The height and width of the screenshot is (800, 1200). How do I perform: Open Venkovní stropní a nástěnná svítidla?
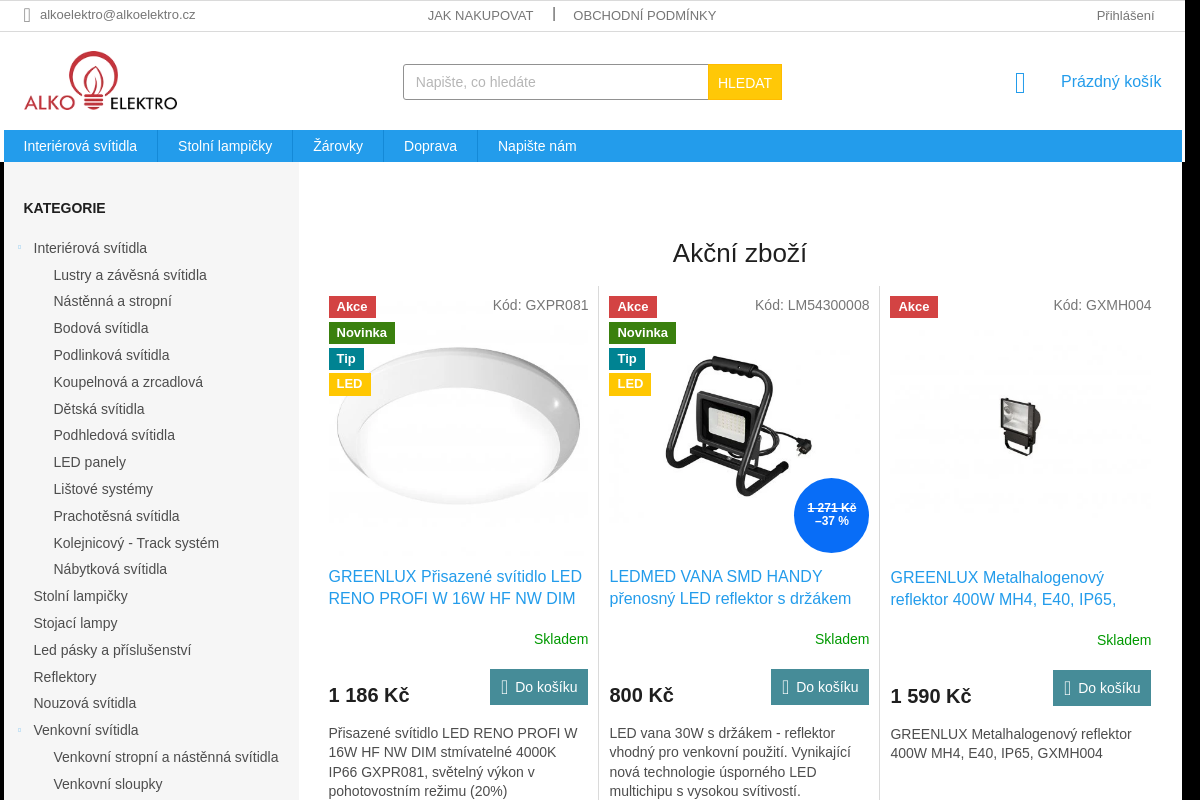(x=166, y=757)
